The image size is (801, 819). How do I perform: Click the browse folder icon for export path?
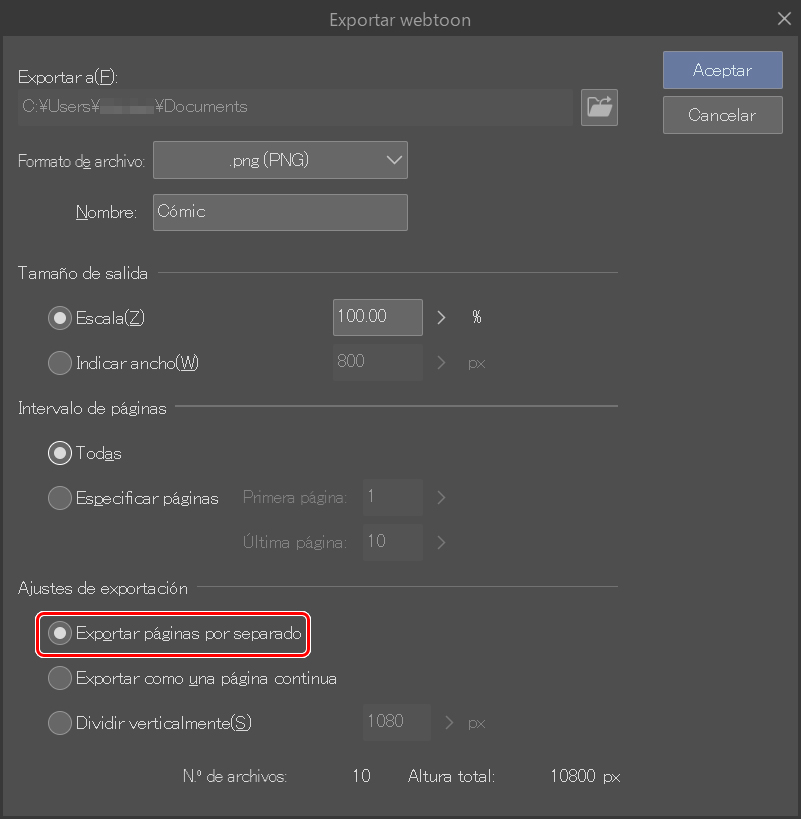599,107
